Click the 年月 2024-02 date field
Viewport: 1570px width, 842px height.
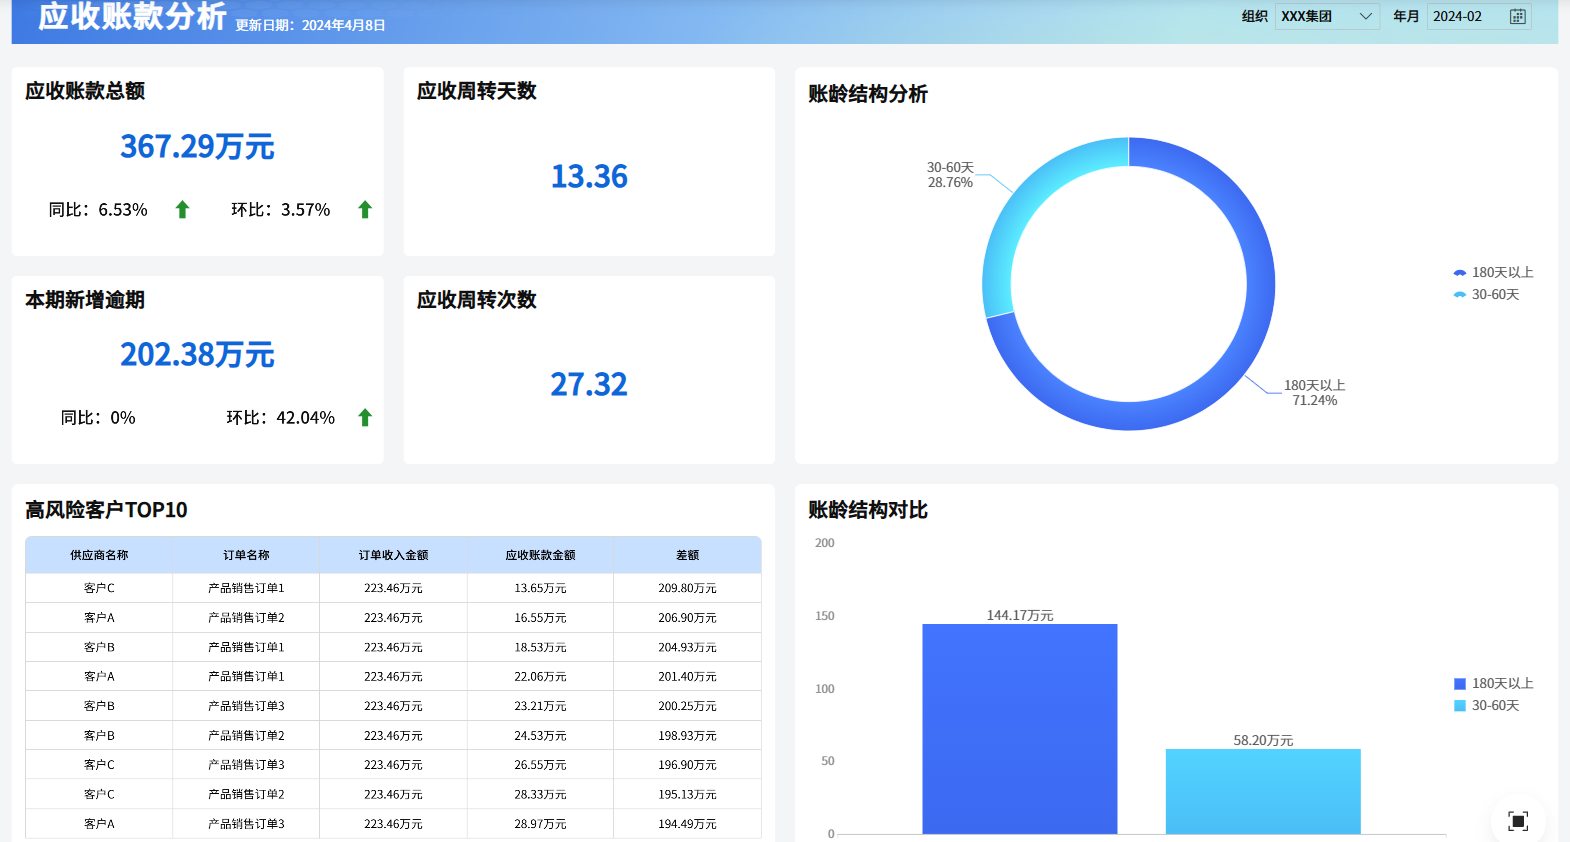coord(1478,16)
